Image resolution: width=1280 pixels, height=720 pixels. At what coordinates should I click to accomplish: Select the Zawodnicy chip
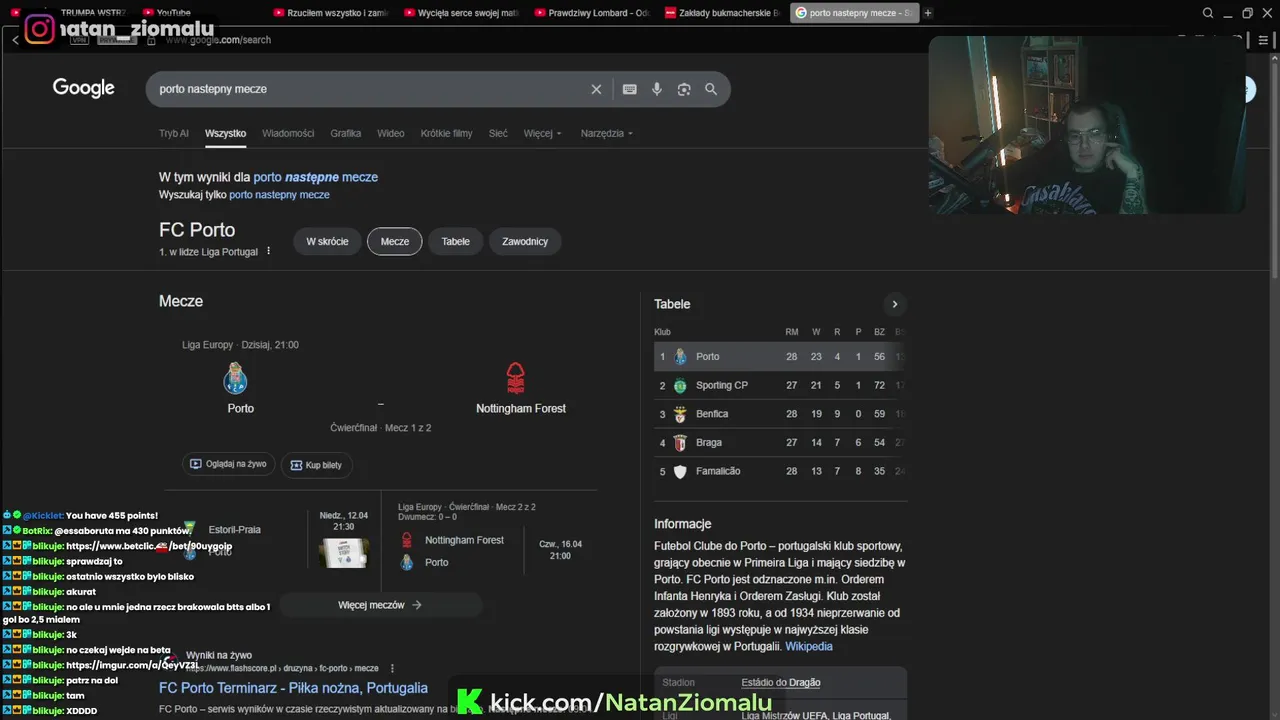tap(525, 241)
